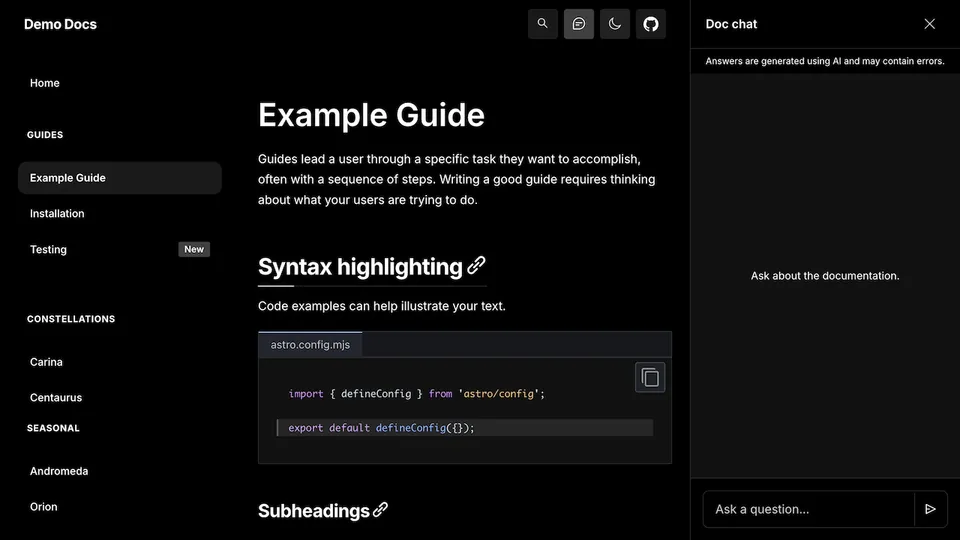Copy code with the clipboard icon

650,377
